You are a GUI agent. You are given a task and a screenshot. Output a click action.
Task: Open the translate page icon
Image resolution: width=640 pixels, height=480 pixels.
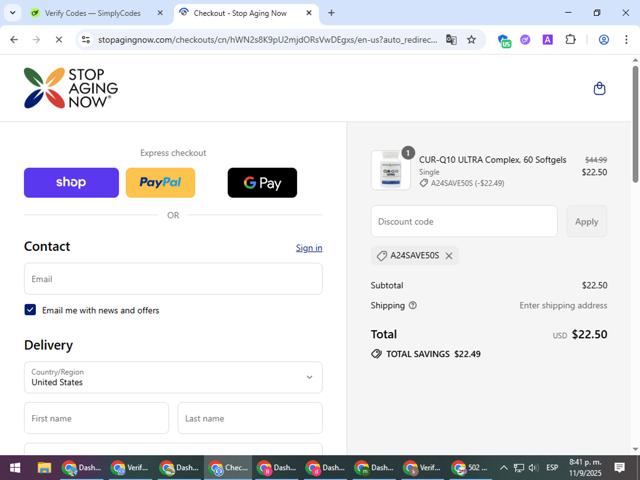click(x=451, y=40)
